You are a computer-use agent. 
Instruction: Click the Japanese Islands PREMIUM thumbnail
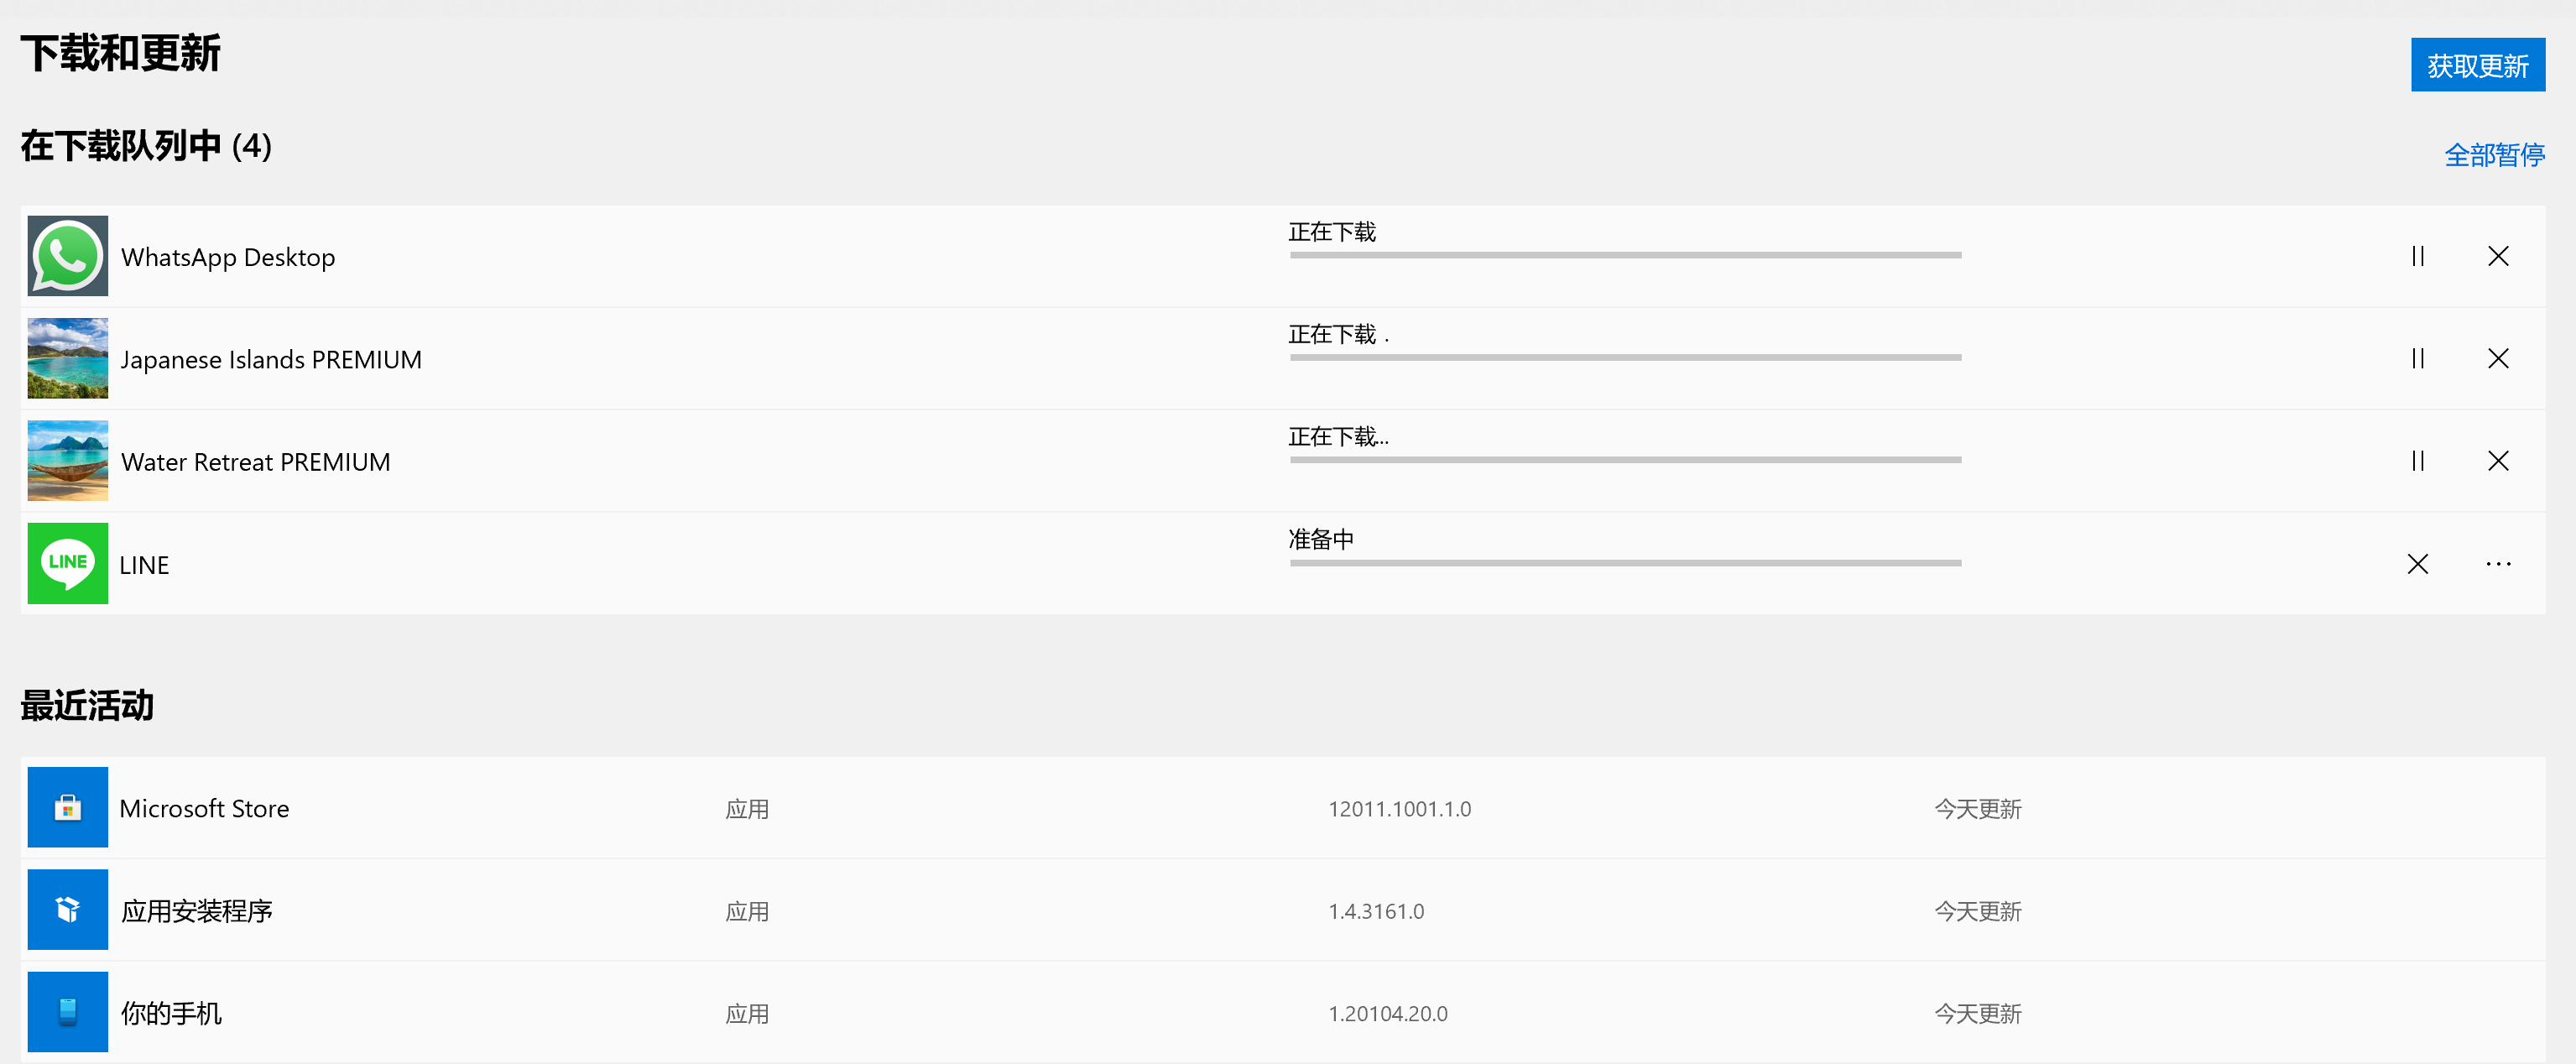pyautogui.click(x=68, y=358)
